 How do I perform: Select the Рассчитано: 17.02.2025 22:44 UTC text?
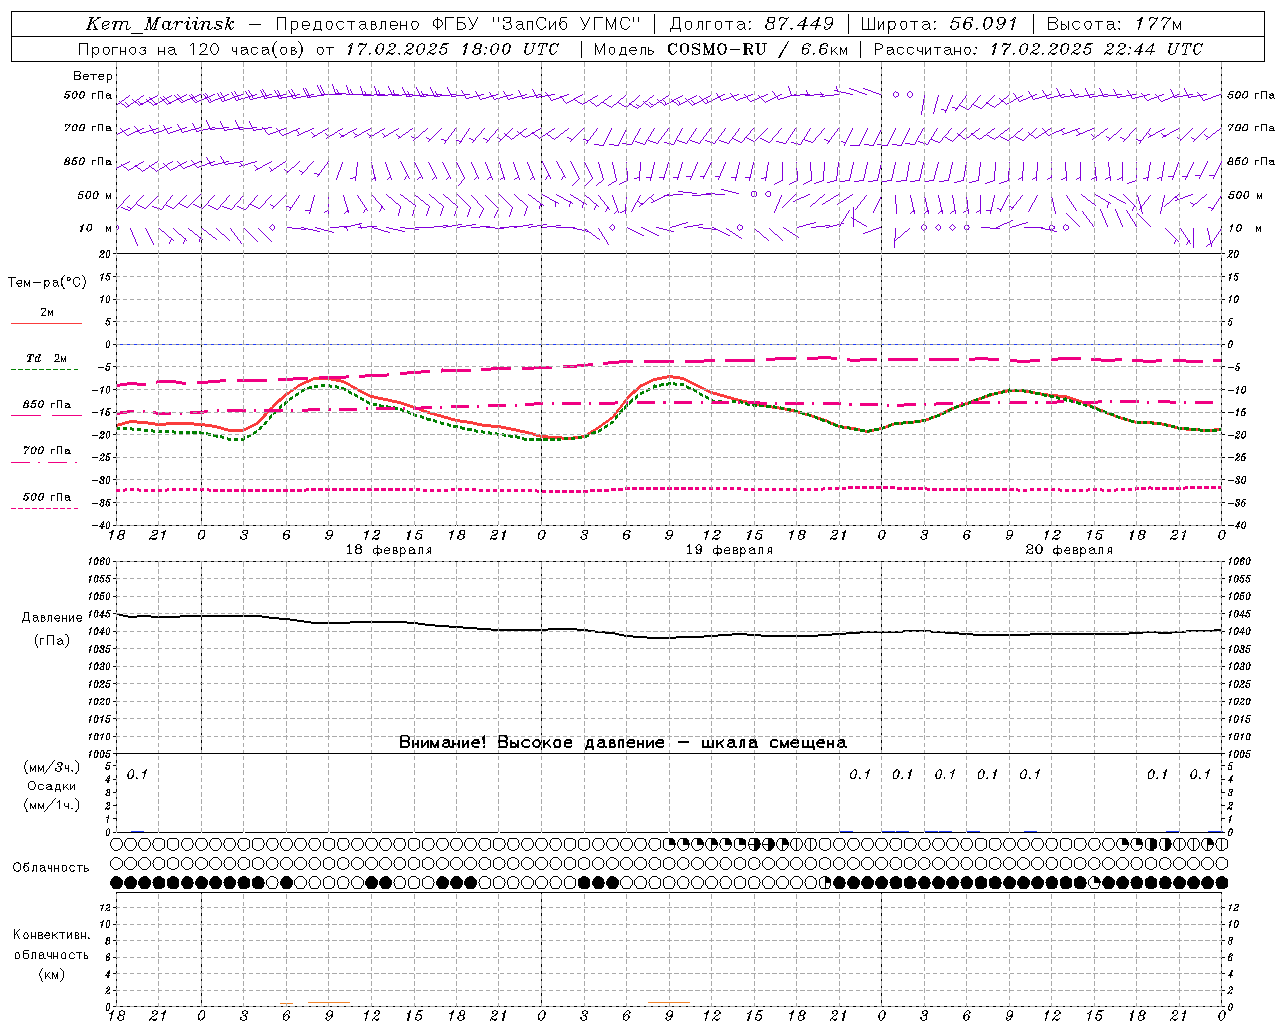click(1038, 49)
